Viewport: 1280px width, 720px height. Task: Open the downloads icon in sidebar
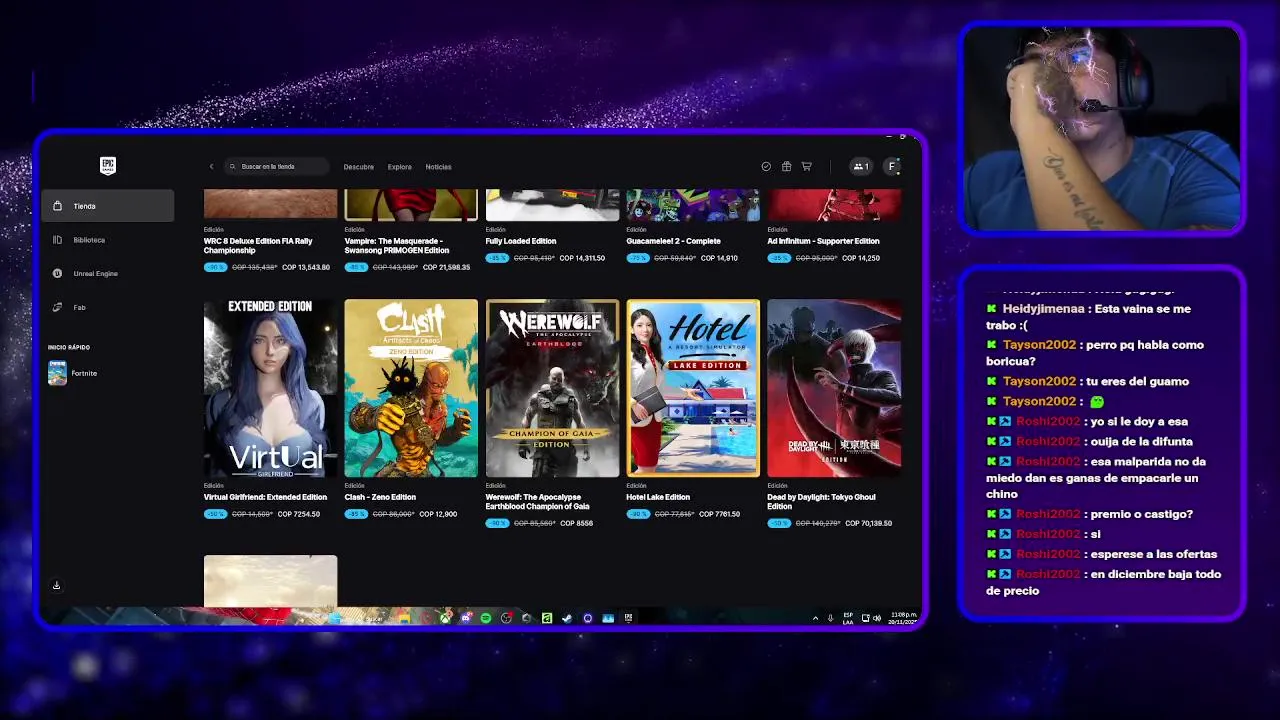pos(56,585)
